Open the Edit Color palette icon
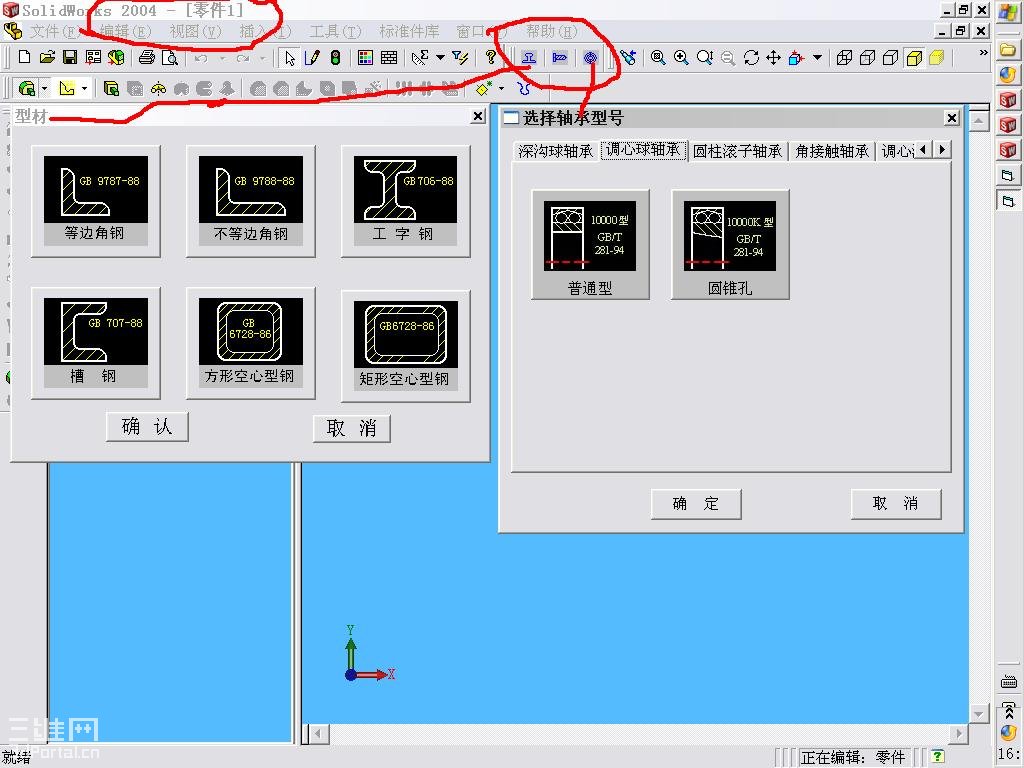Image resolution: width=1024 pixels, height=768 pixels. [x=366, y=57]
